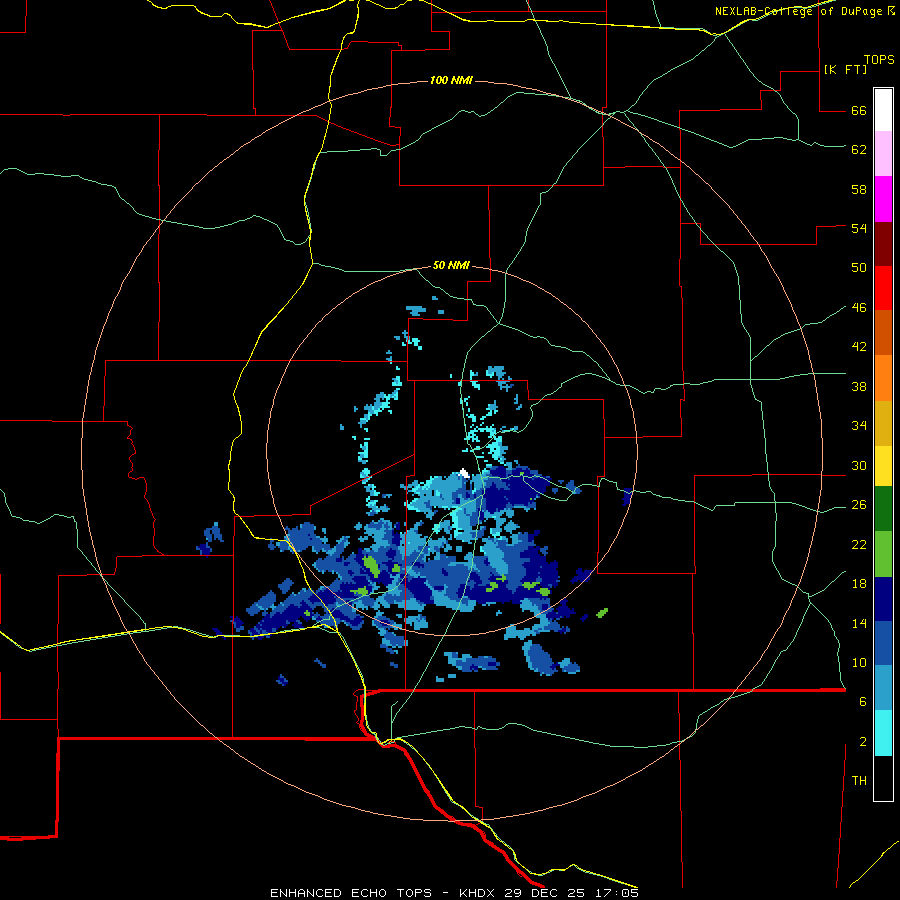Click the medium blue legend color segment
Image resolution: width=900 pixels, height=900 pixels.
coord(883,643)
